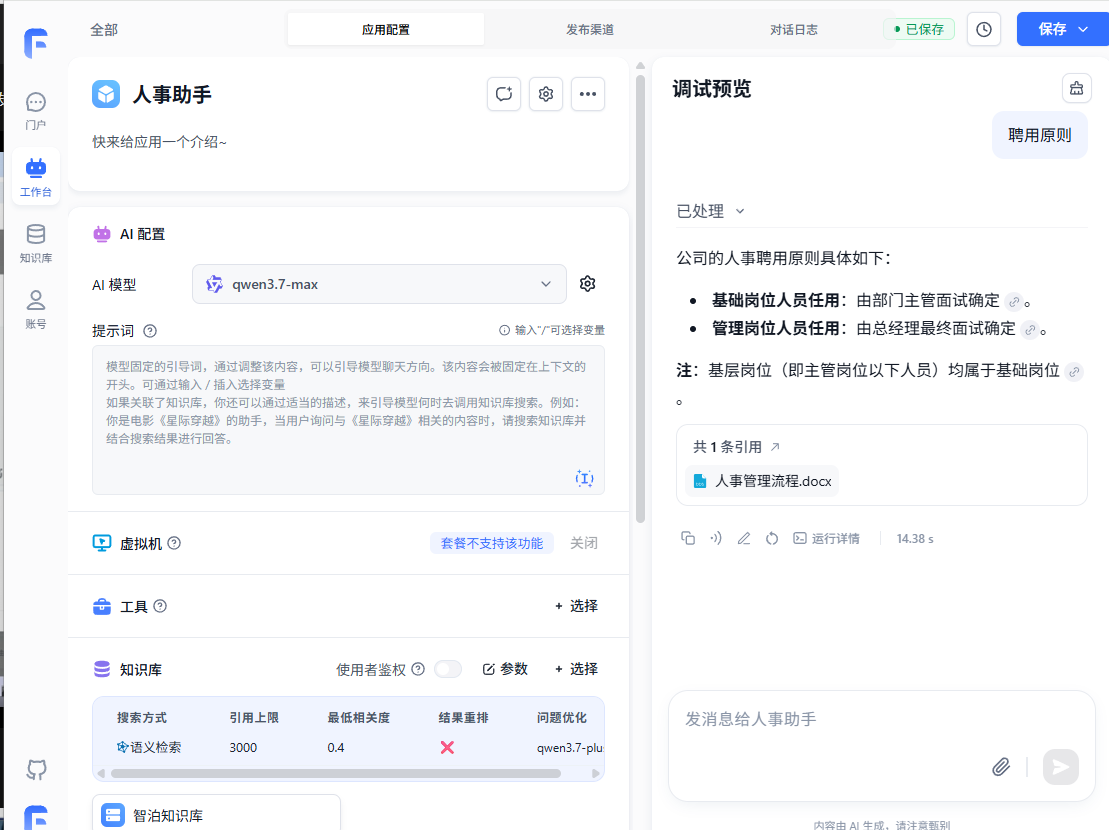Viewport: 1109px width, 830px height.
Task: Open AI model settings gear icon
Action: tap(587, 284)
